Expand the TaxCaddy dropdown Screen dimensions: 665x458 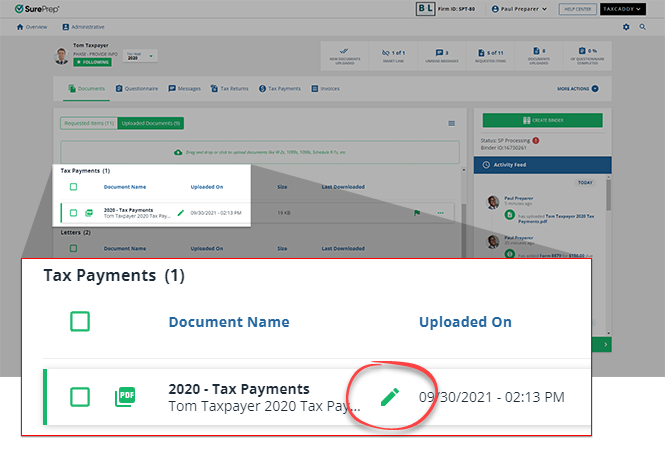623,9
